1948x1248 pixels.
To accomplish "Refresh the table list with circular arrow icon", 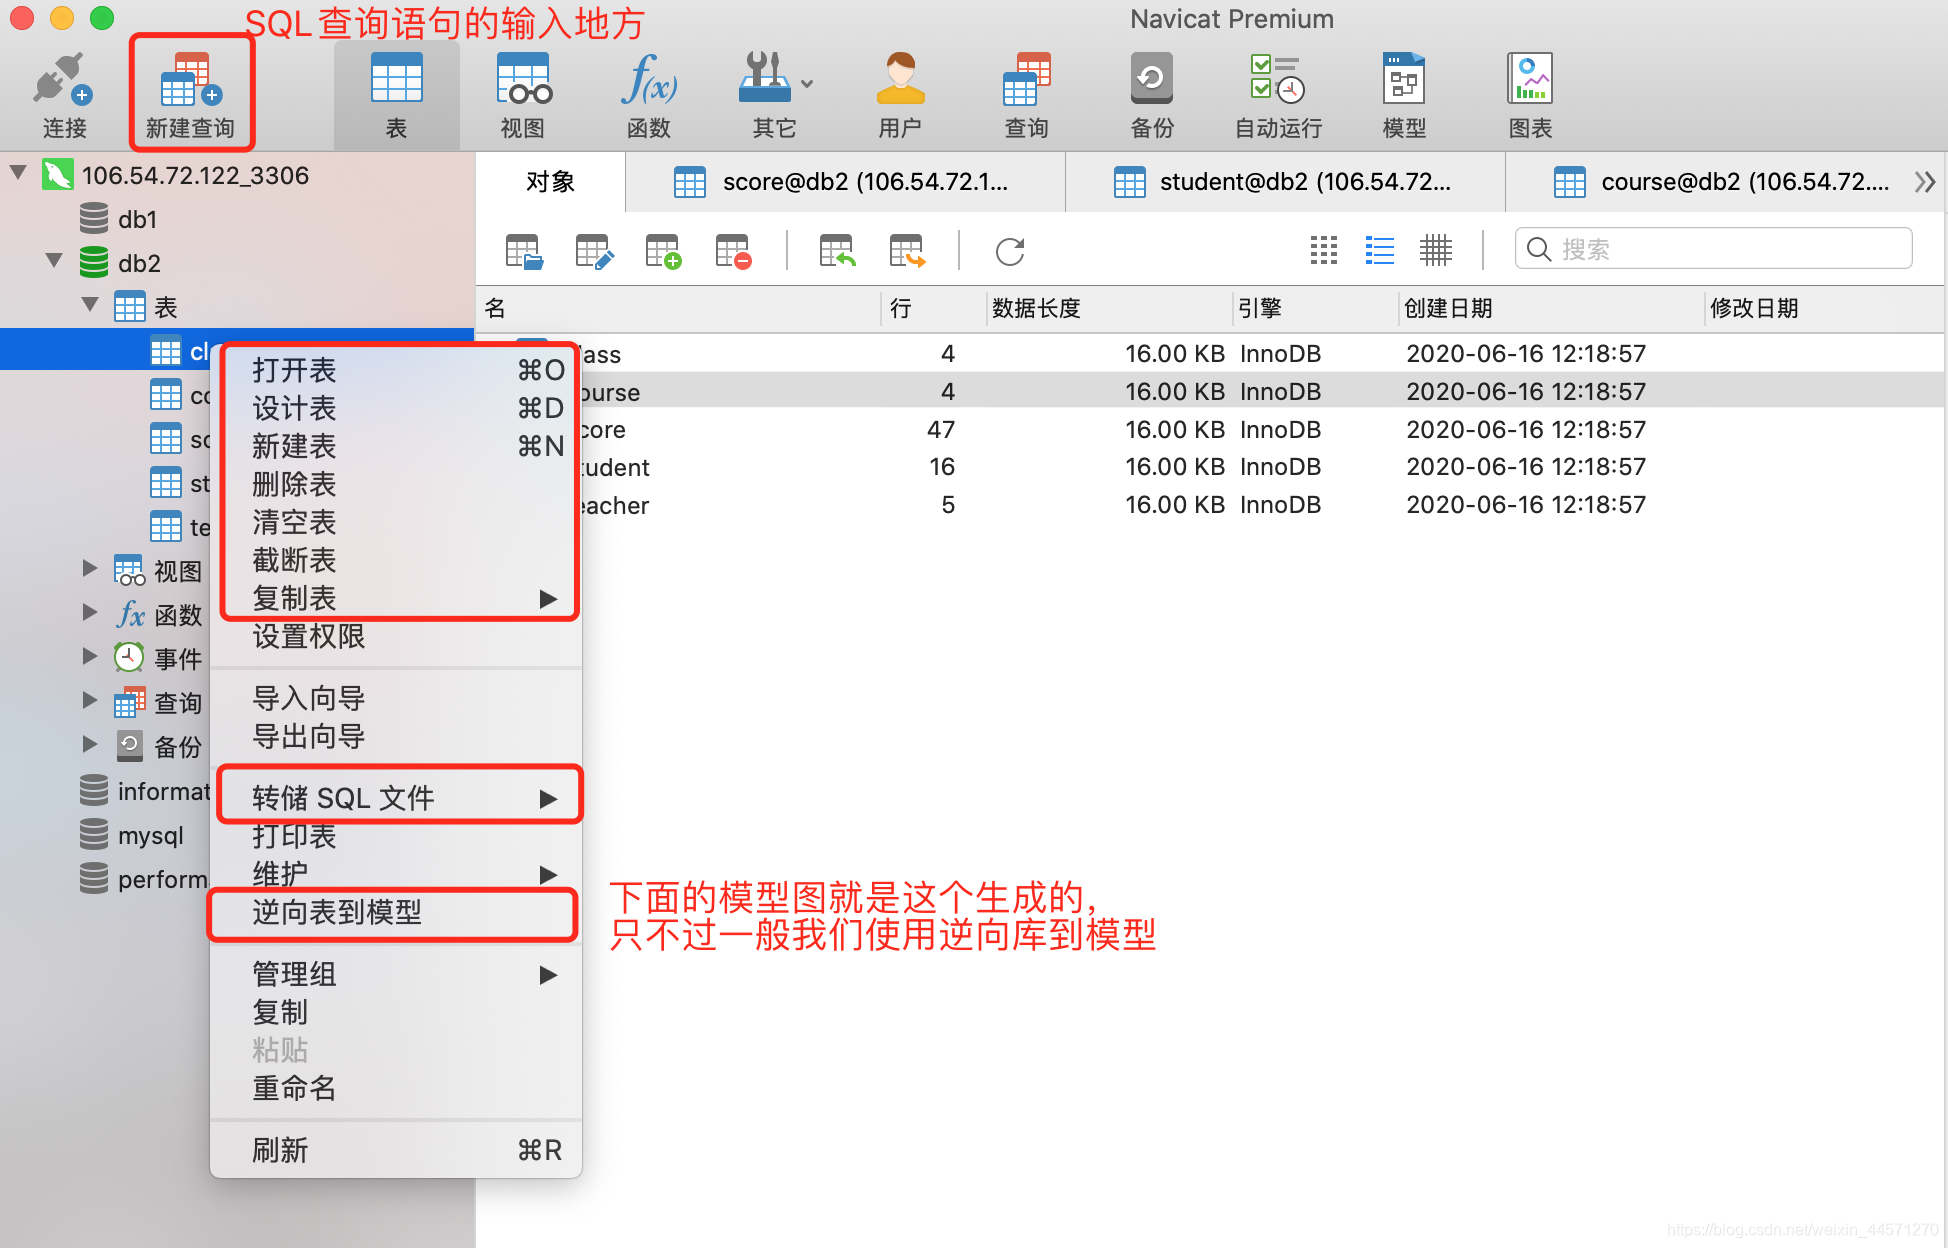I will tap(1009, 251).
